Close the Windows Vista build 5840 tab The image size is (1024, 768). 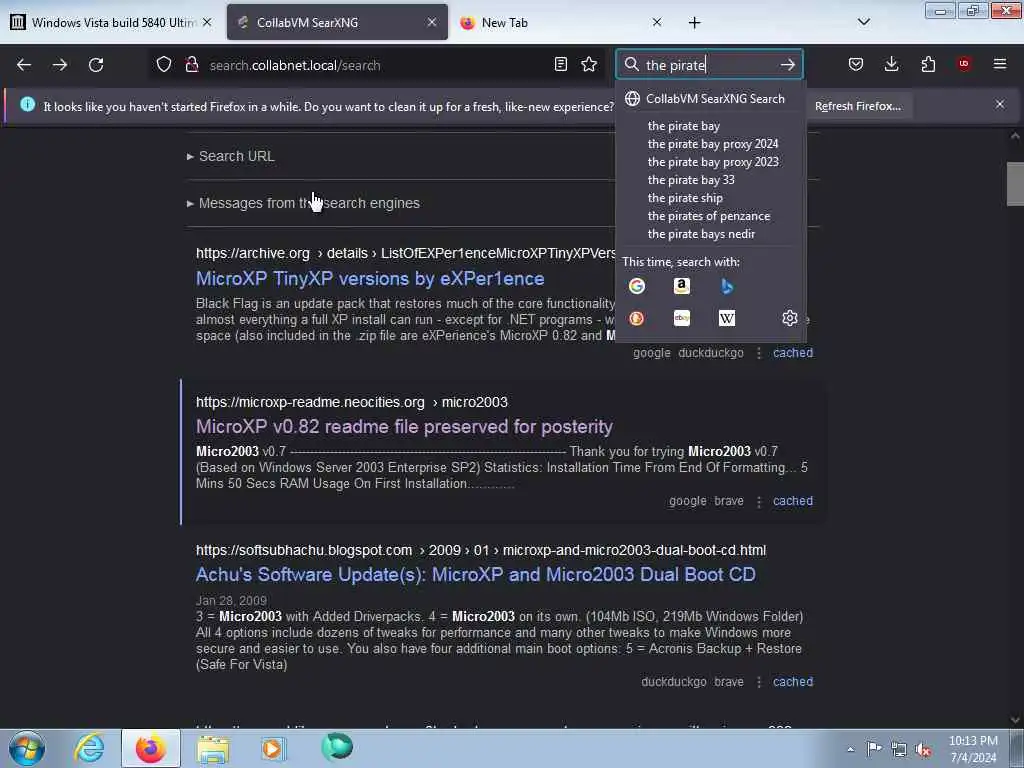coord(207,22)
